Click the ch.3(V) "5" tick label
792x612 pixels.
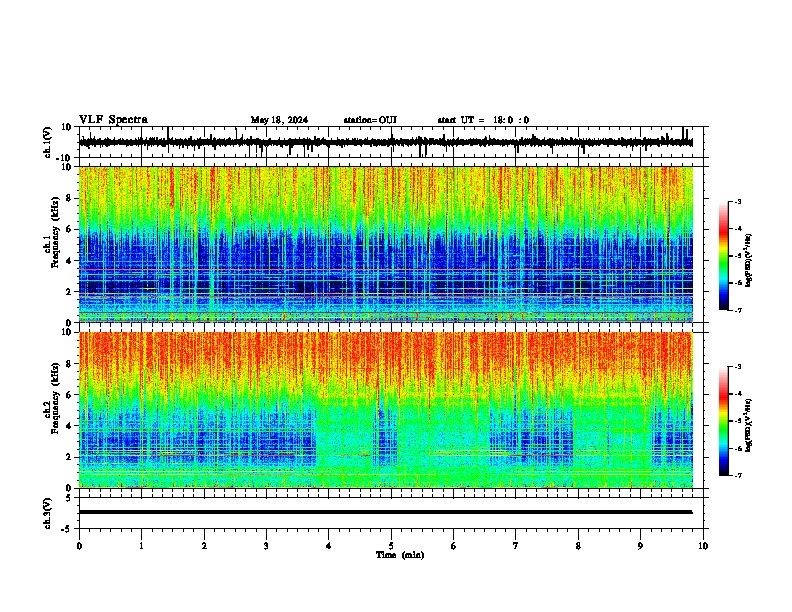(70, 498)
